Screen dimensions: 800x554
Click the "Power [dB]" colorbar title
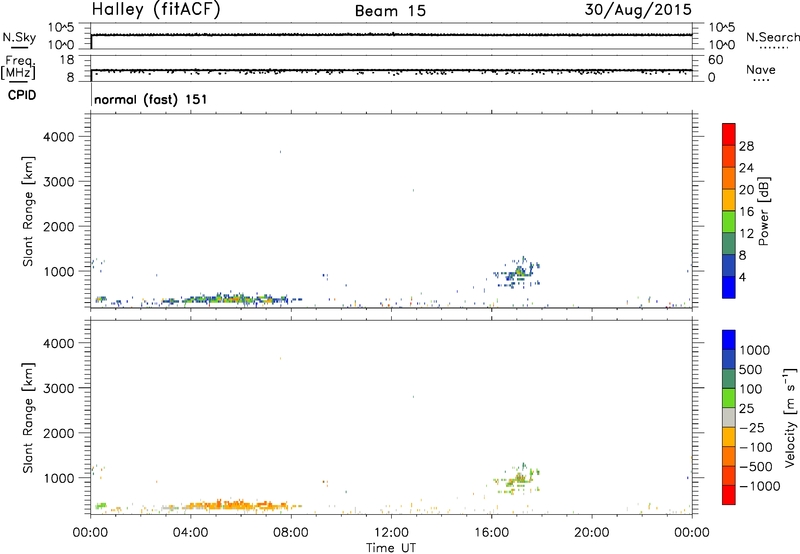pos(763,211)
